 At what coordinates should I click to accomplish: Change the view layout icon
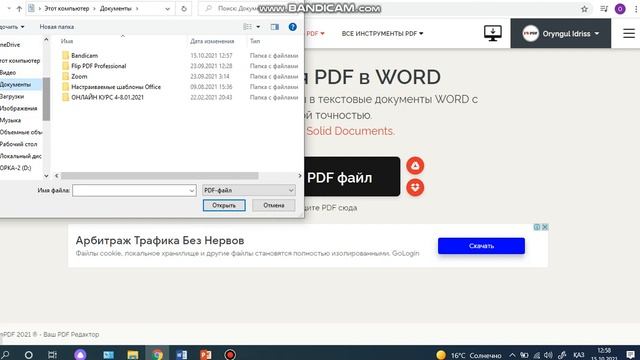[247, 27]
